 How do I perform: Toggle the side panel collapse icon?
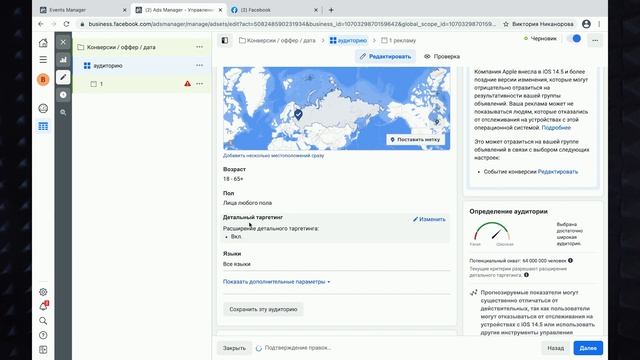tap(225, 40)
